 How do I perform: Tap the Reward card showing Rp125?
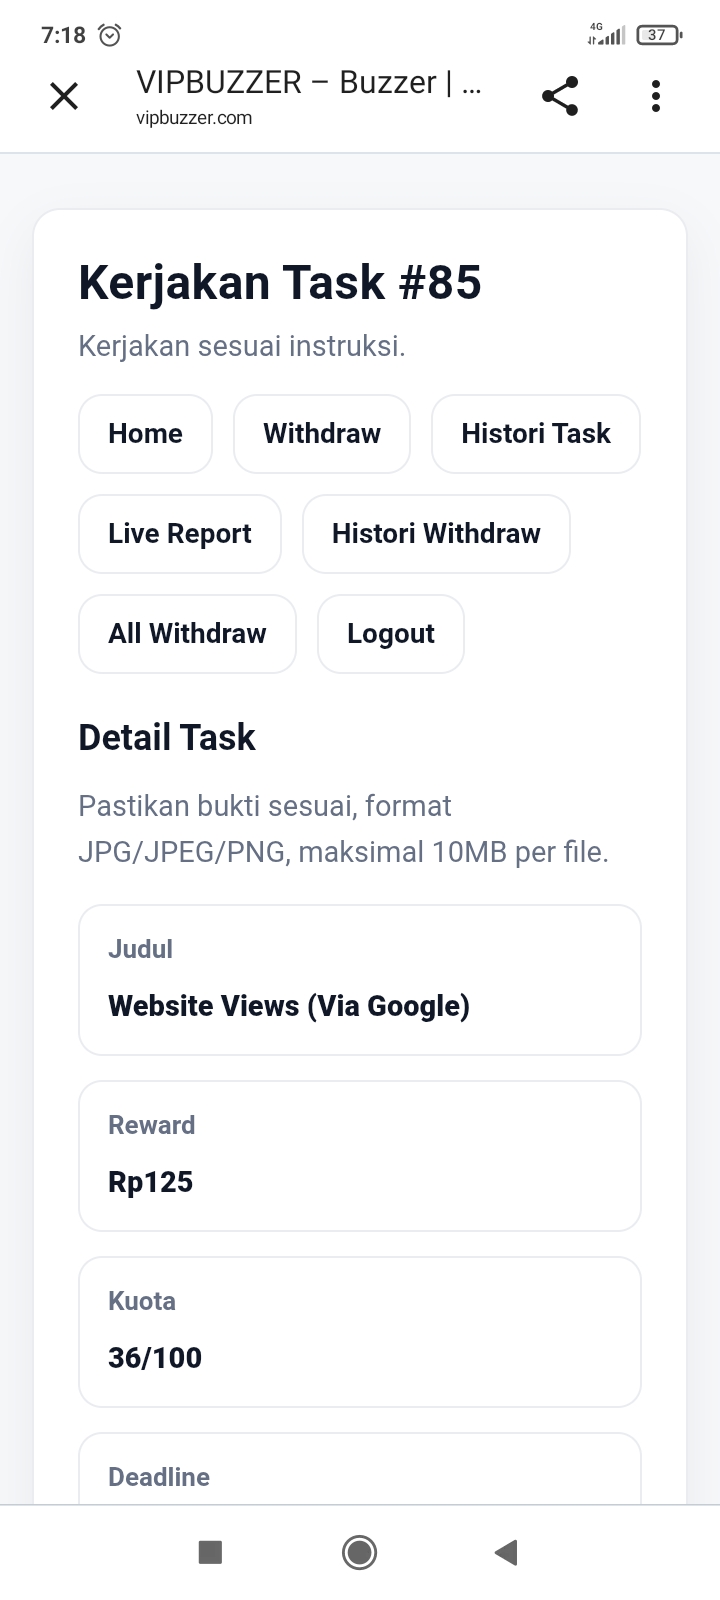click(360, 1156)
